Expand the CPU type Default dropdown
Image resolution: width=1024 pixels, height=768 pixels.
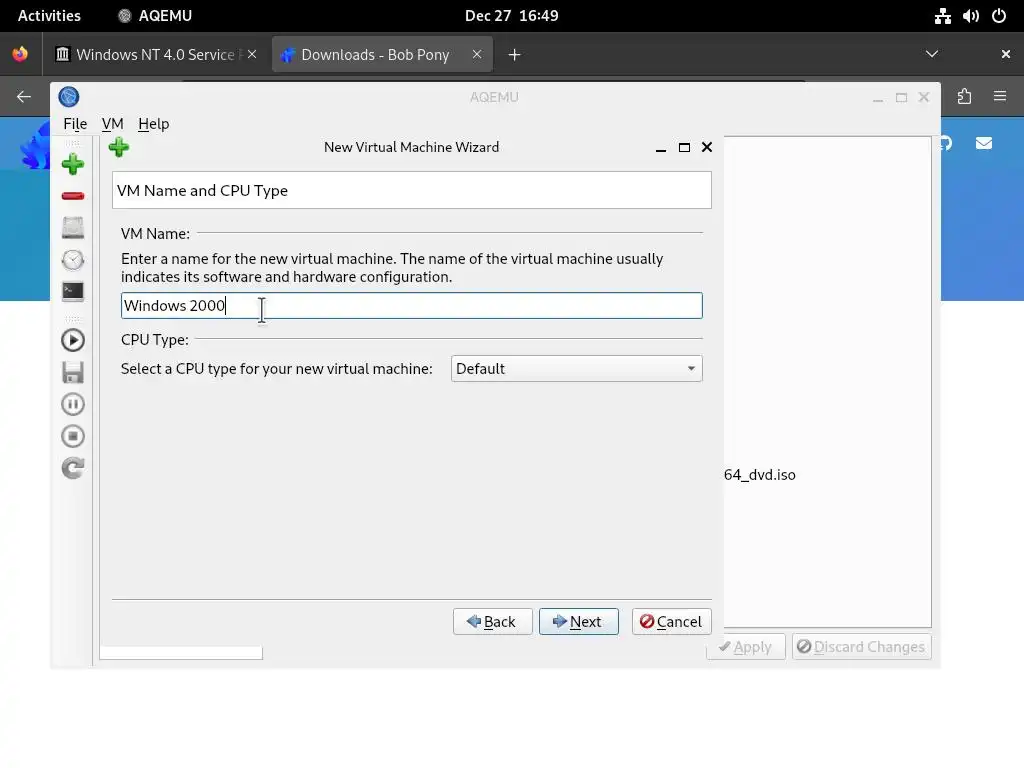point(577,368)
